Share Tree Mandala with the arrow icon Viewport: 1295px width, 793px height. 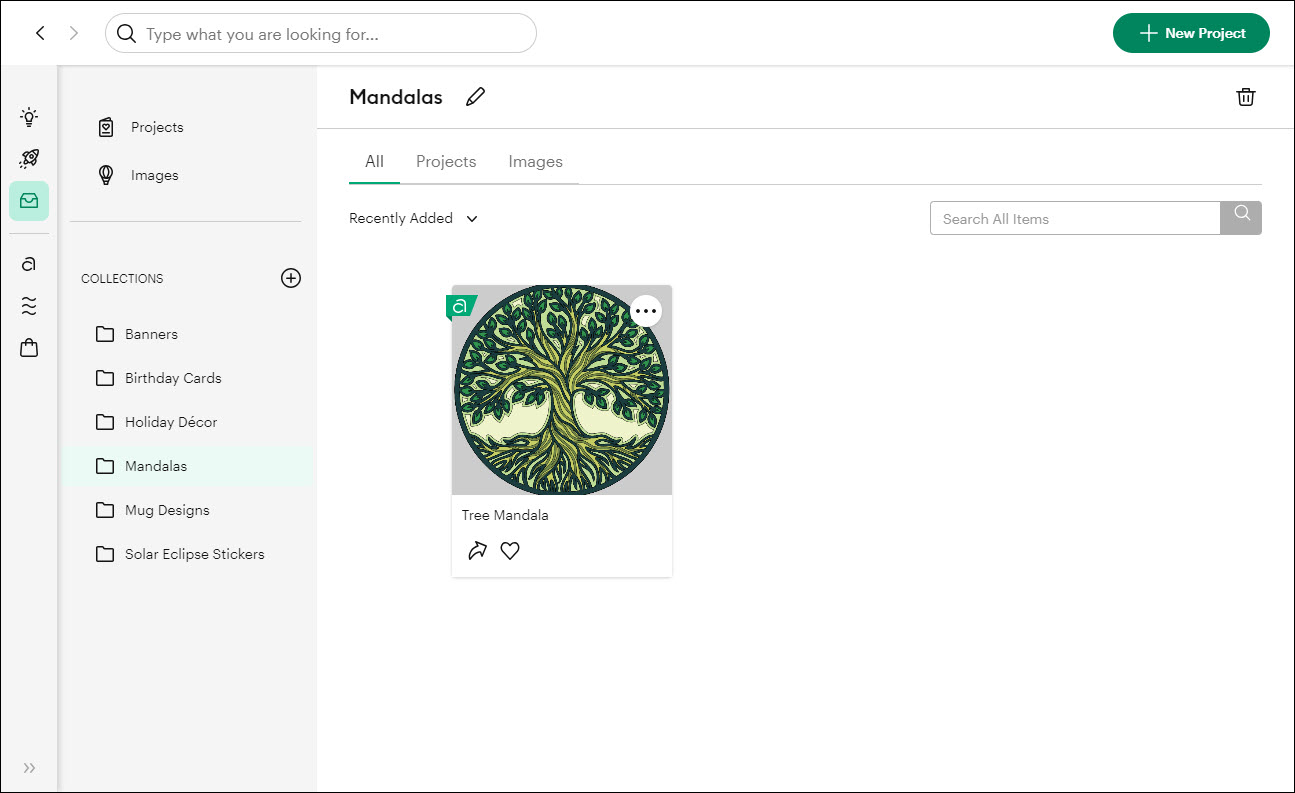(x=477, y=551)
